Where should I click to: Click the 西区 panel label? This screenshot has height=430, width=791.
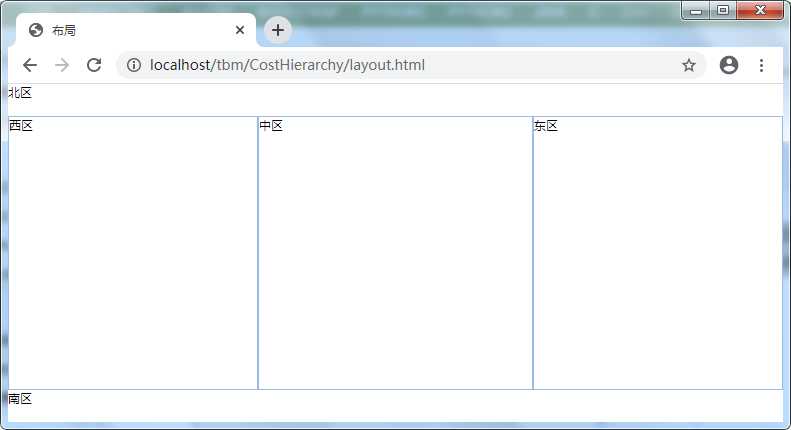[21, 126]
